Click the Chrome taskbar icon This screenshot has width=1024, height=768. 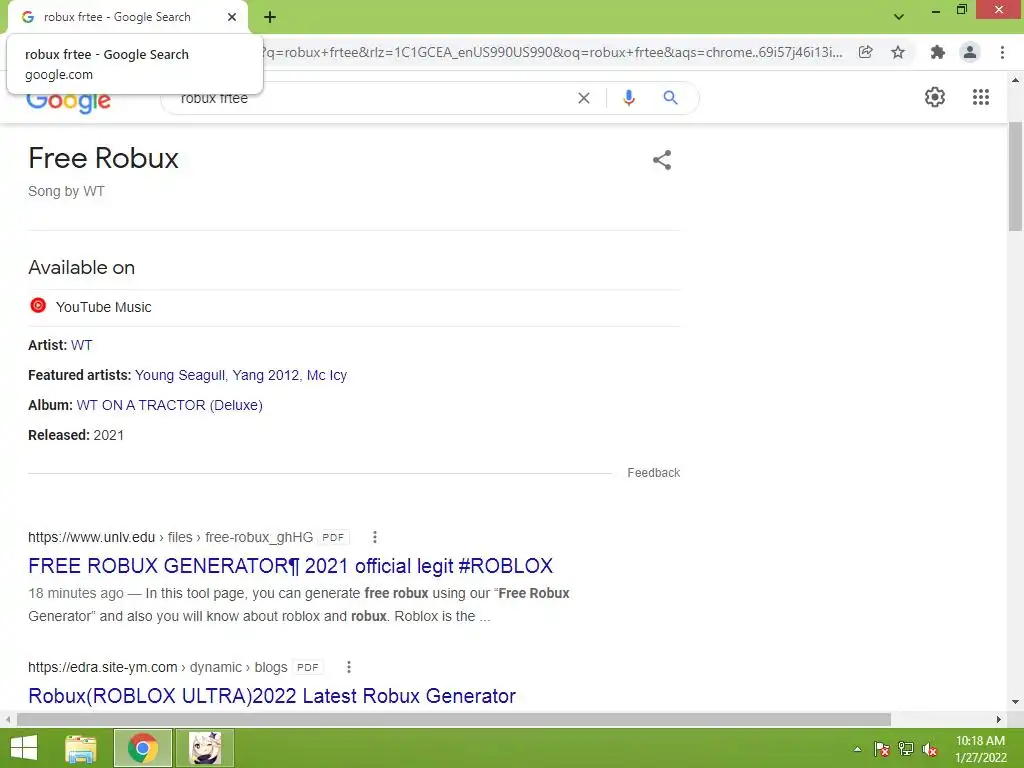pos(143,748)
